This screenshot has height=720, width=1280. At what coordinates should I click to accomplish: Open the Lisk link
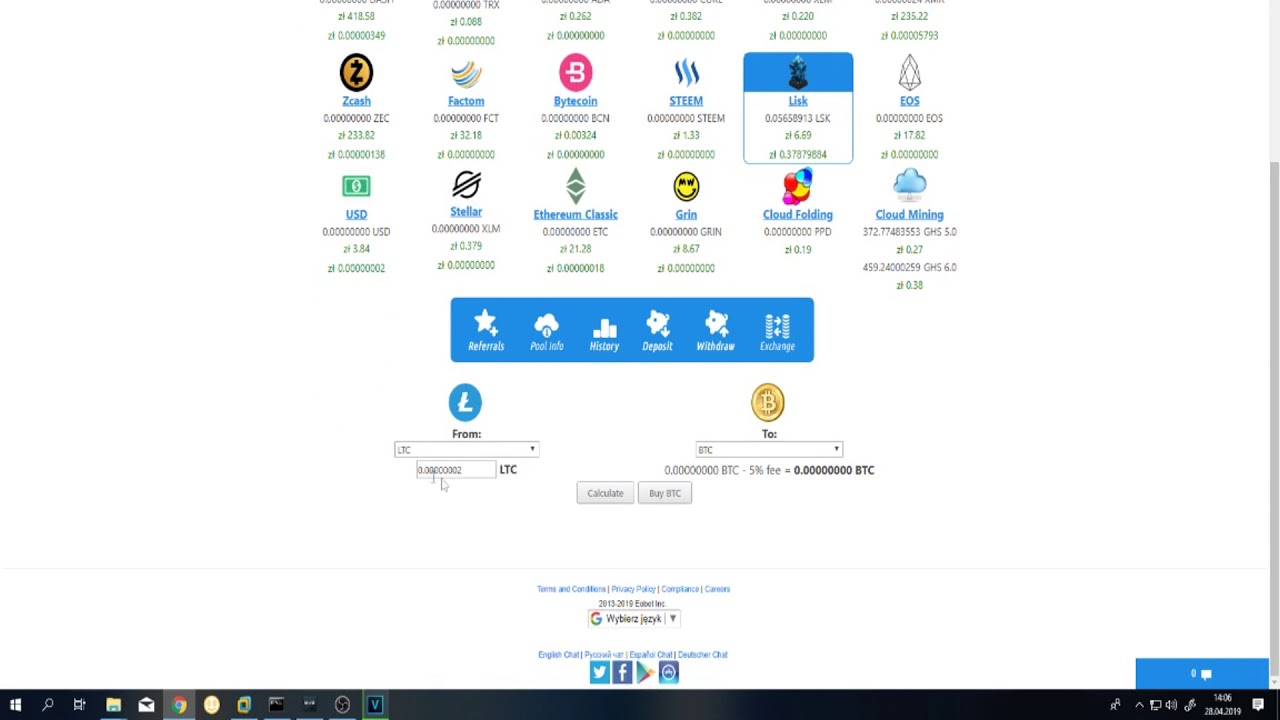pyautogui.click(x=798, y=101)
